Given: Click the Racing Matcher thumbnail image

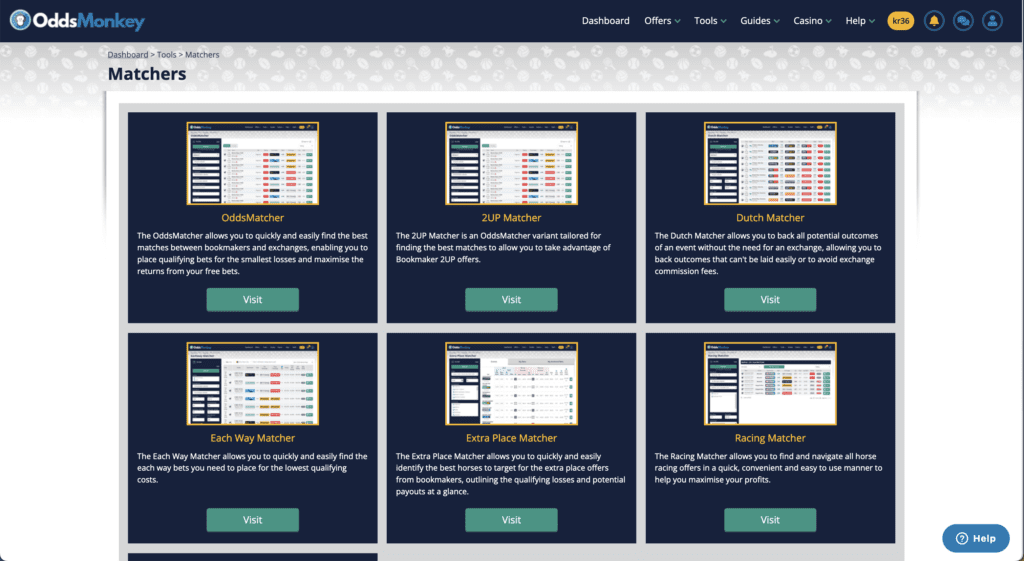Looking at the screenshot, I should (770, 384).
